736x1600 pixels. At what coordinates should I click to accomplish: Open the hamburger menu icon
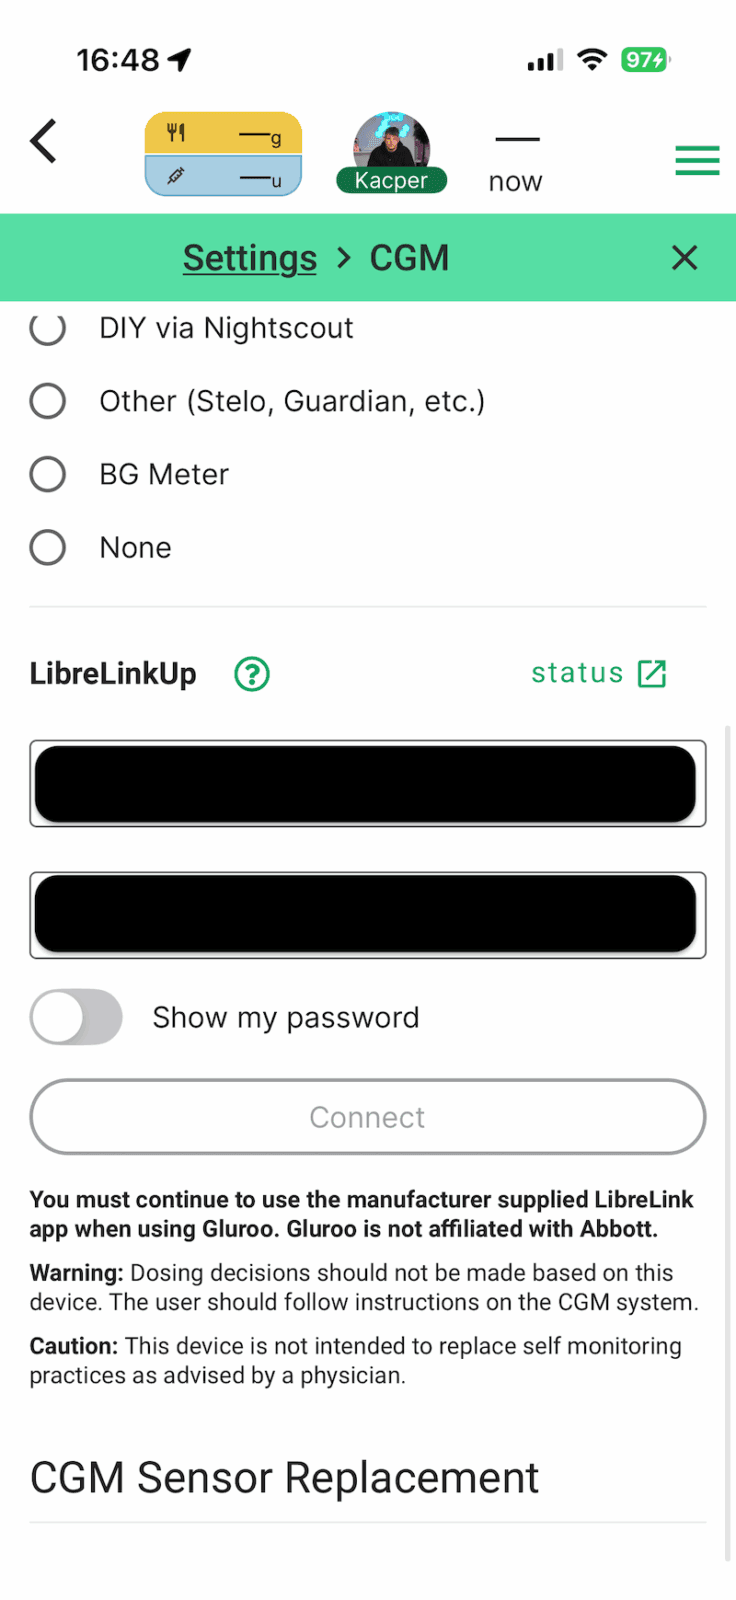click(x=697, y=160)
